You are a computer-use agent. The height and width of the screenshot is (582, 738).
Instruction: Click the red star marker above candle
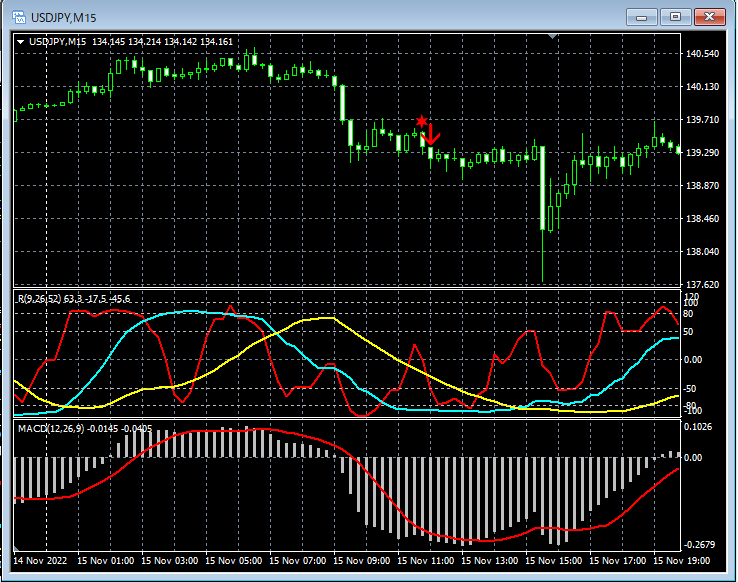tap(422, 121)
